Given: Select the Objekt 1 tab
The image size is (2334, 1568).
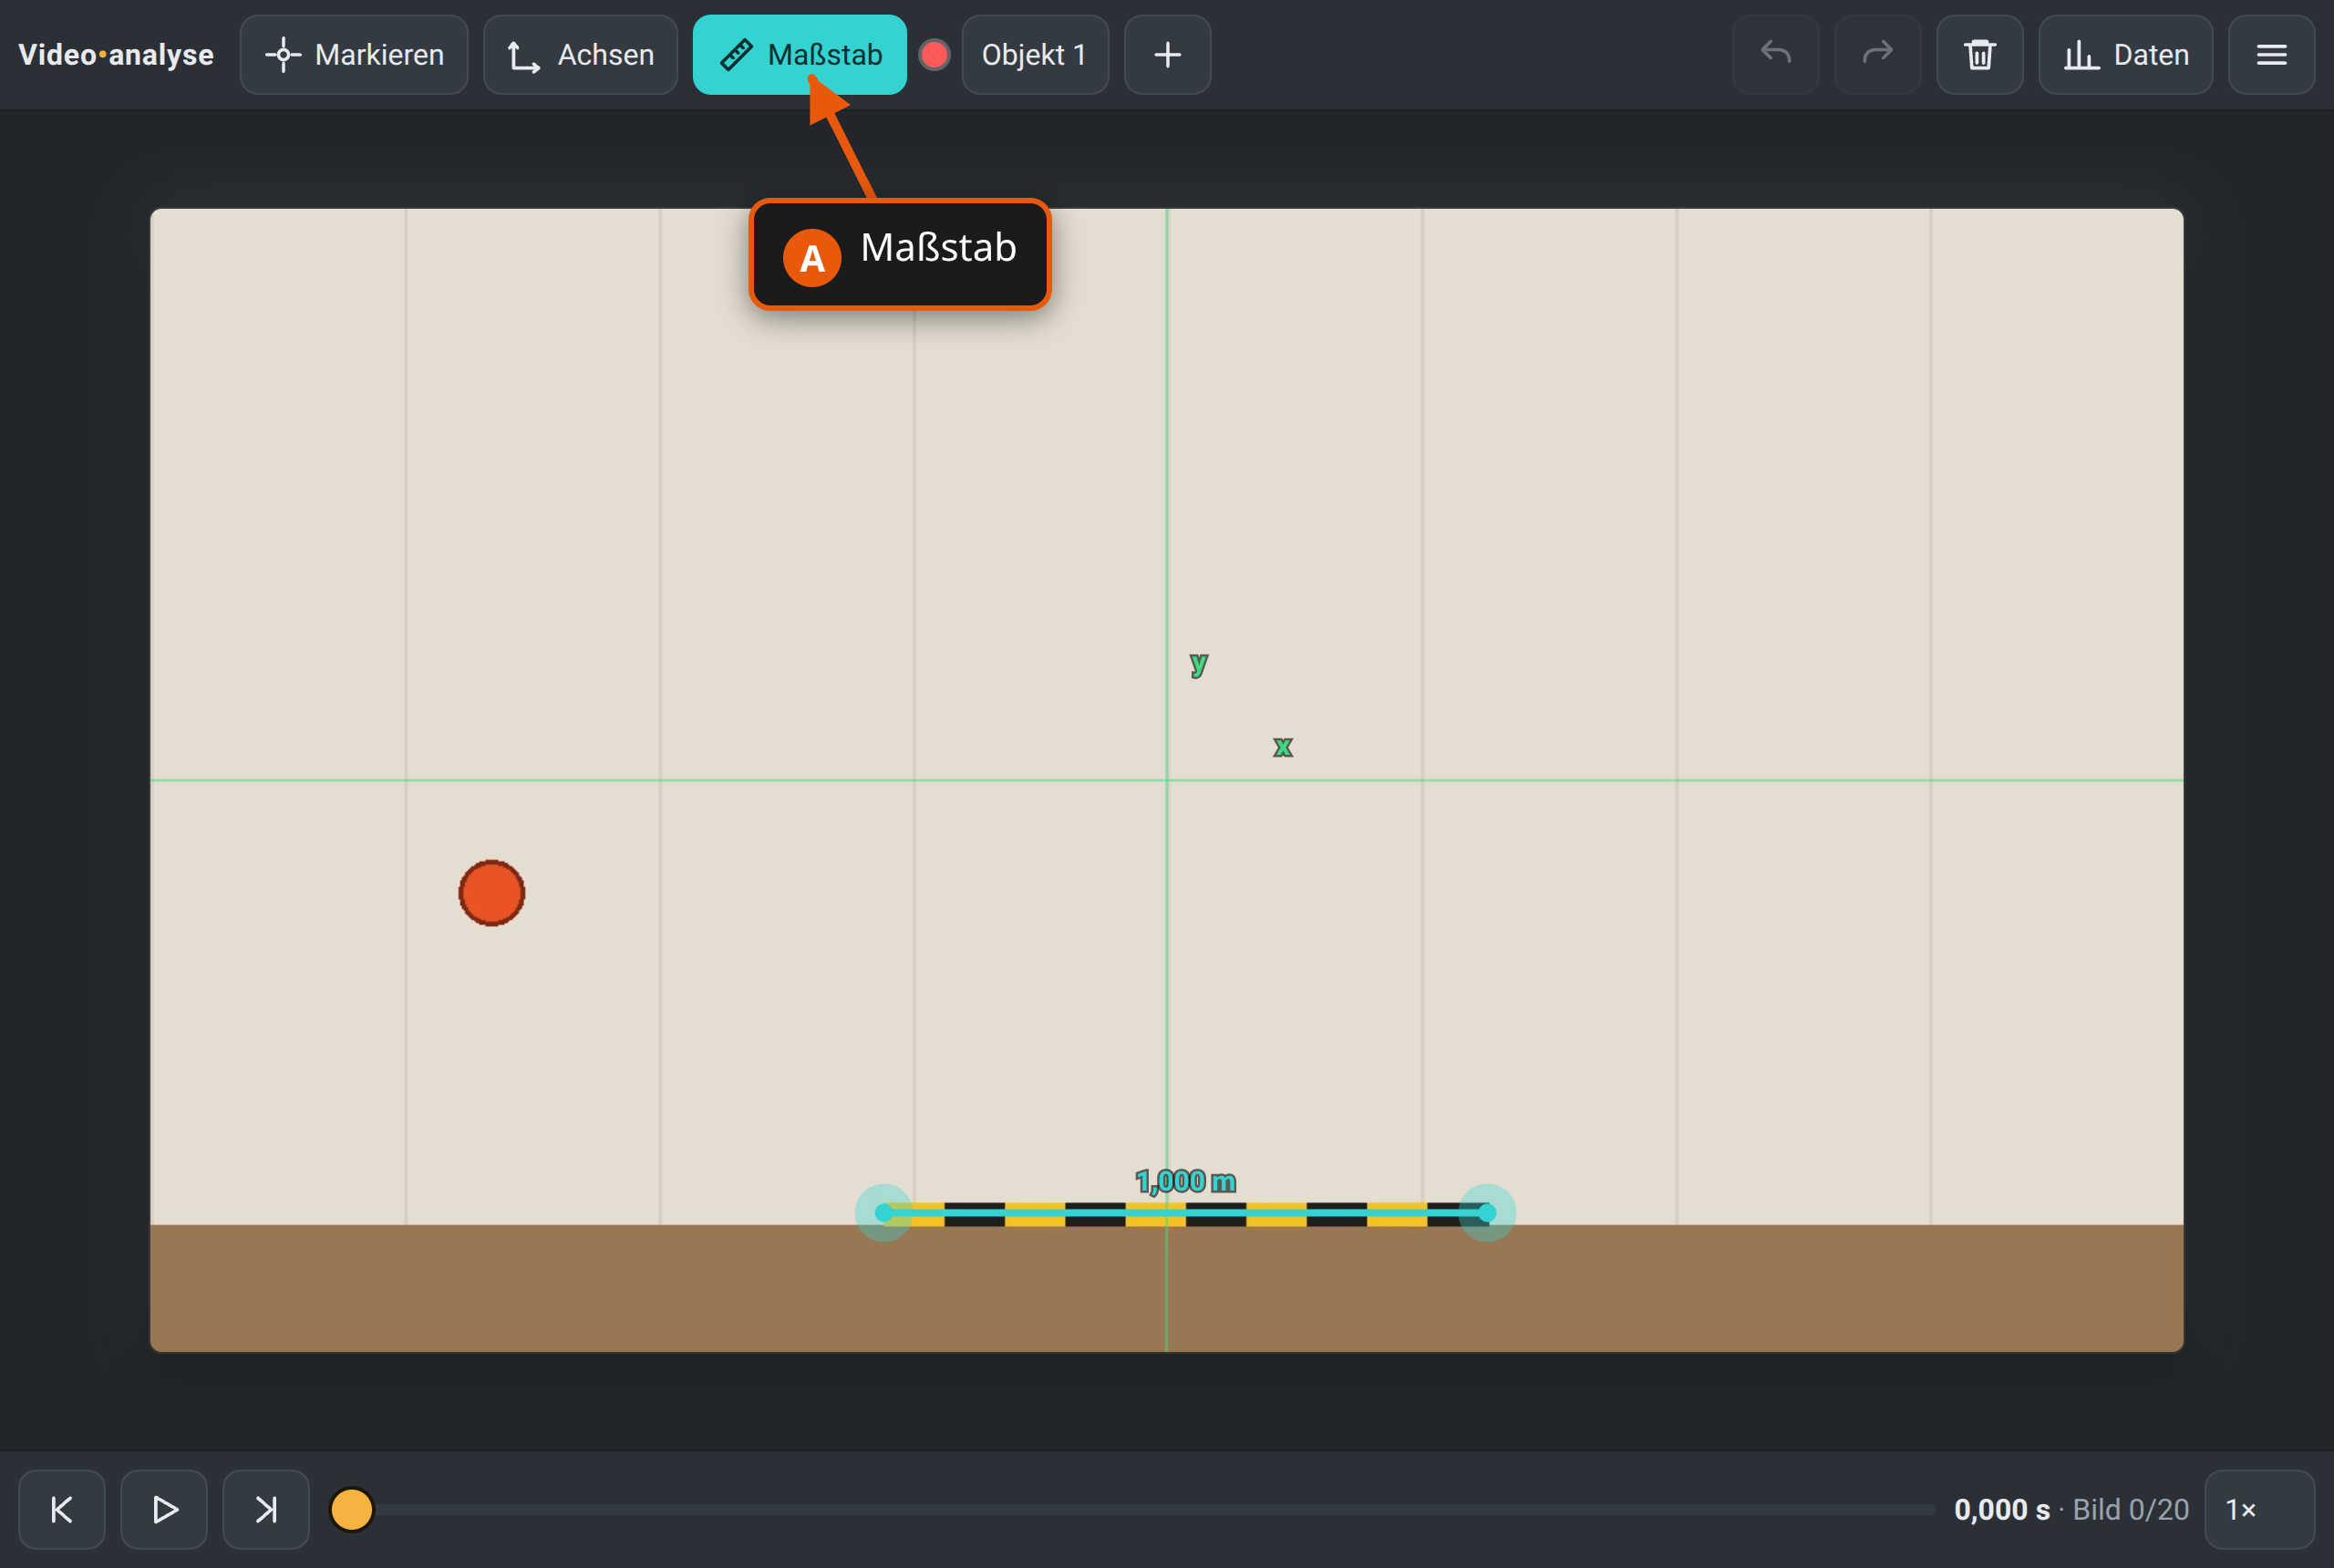Looking at the screenshot, I should 1035,55.
